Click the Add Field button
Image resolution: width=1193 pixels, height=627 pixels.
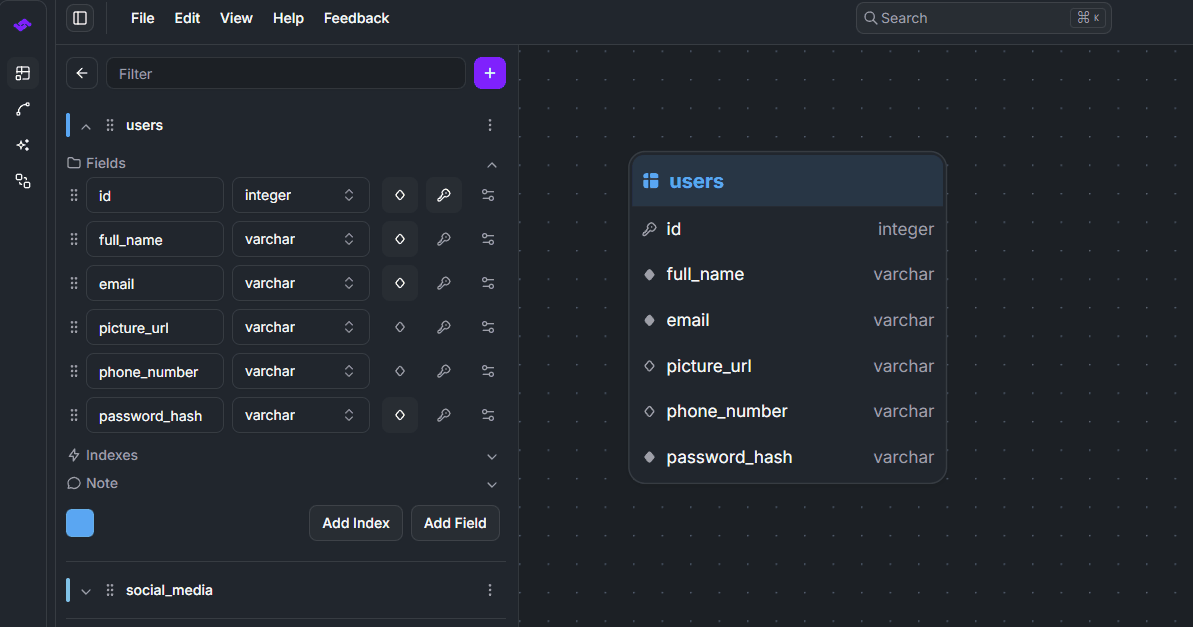(455, 522)
